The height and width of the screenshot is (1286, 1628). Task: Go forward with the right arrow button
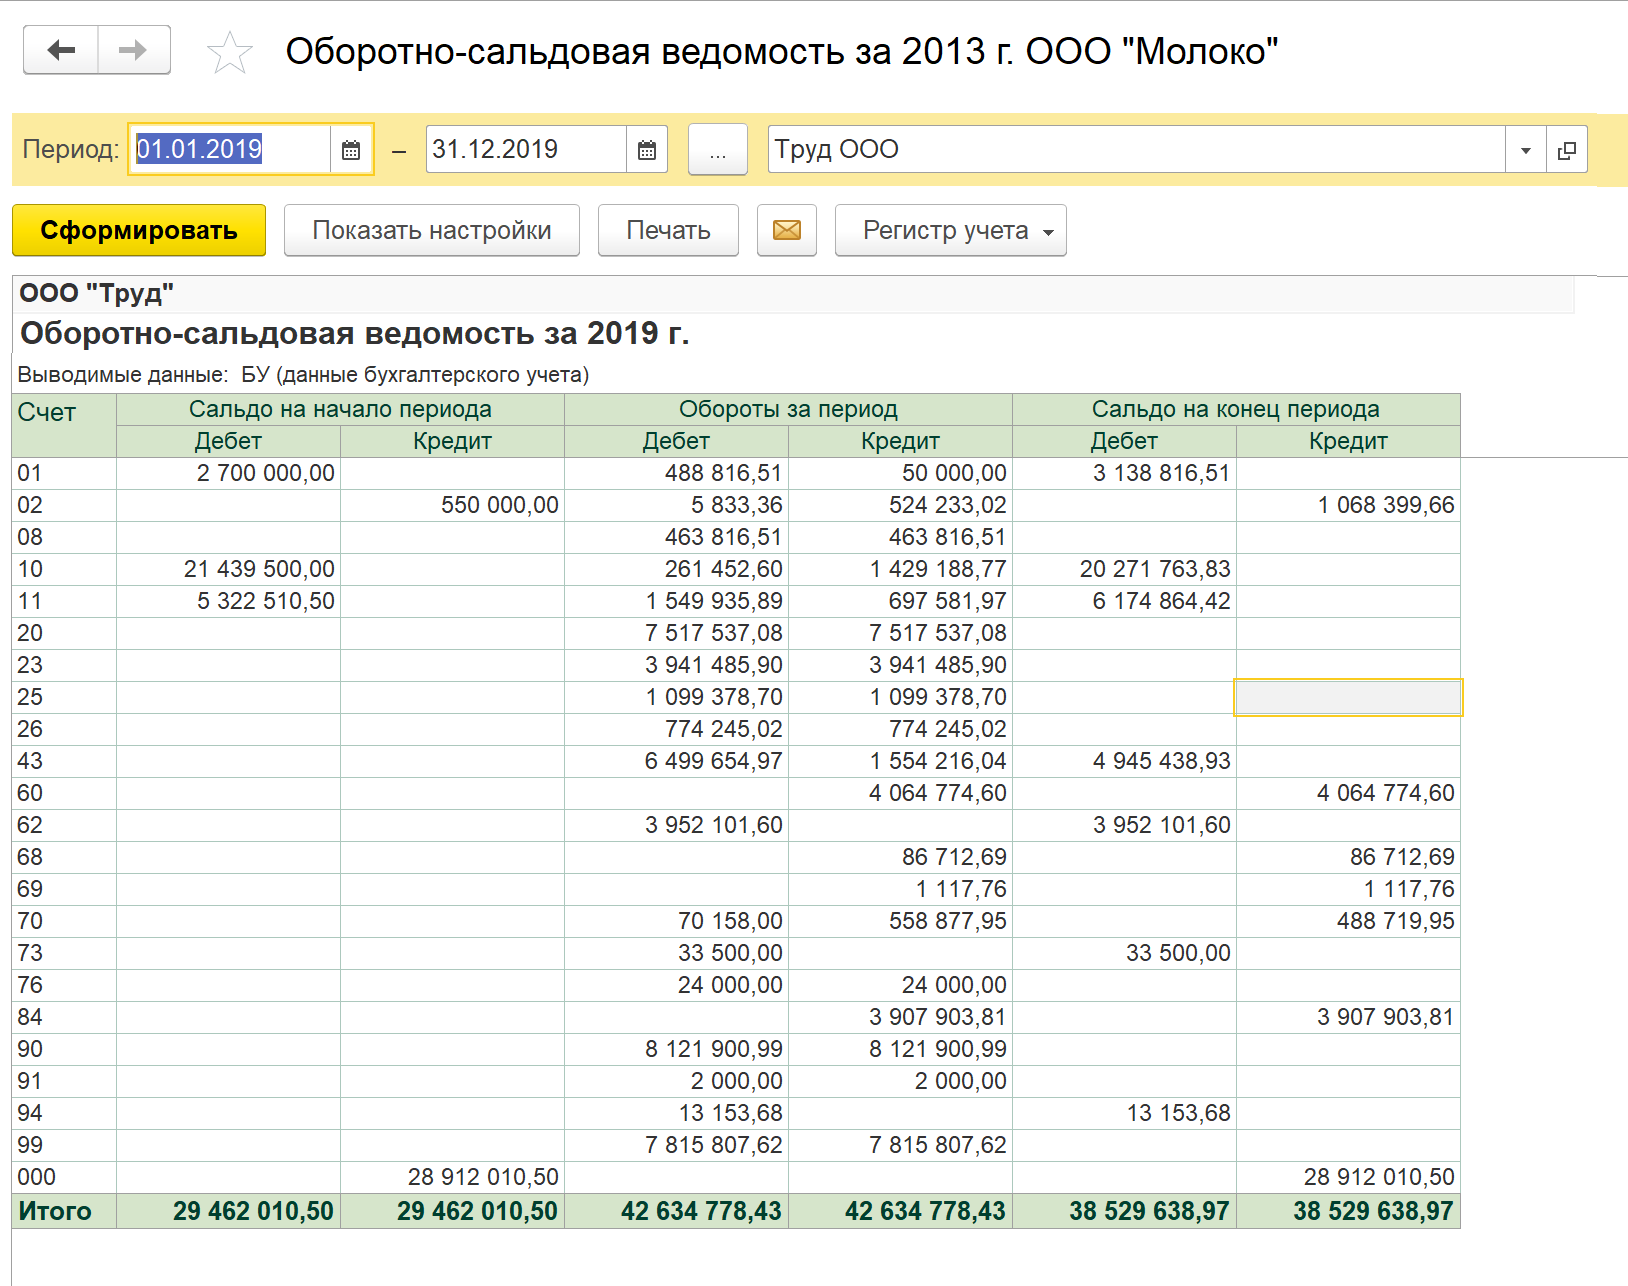pyautogui.click(x=134, y=50)
